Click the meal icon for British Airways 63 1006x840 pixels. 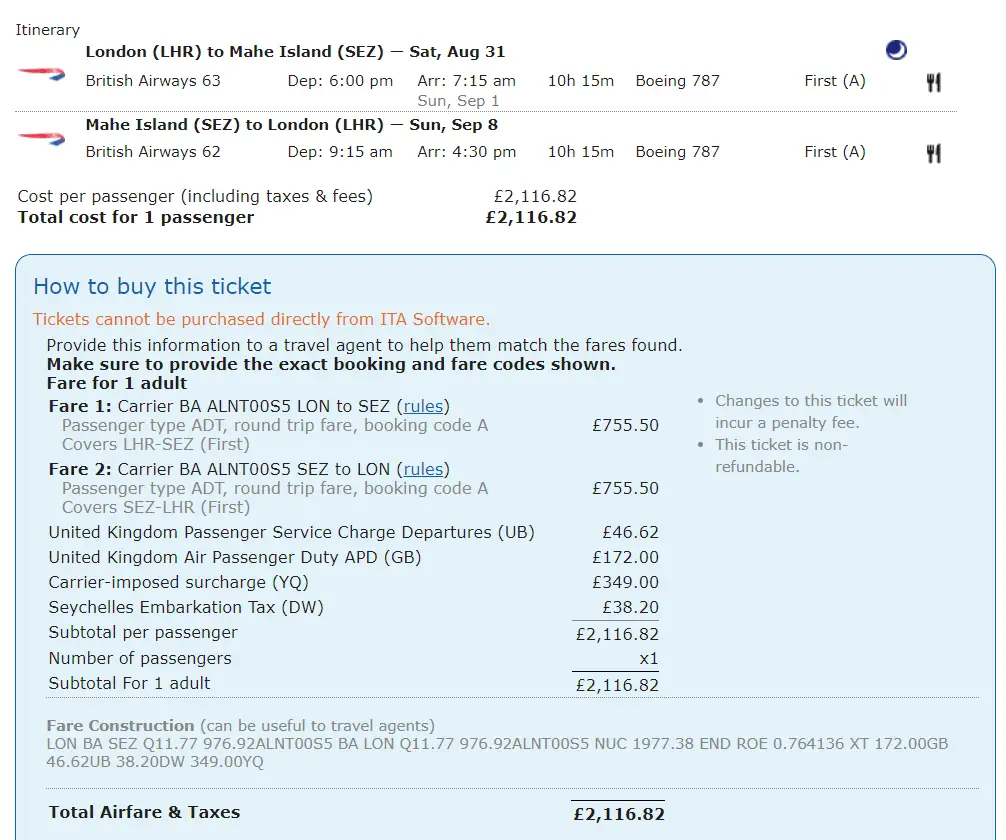pyautogui.click(x=933, y=82)
